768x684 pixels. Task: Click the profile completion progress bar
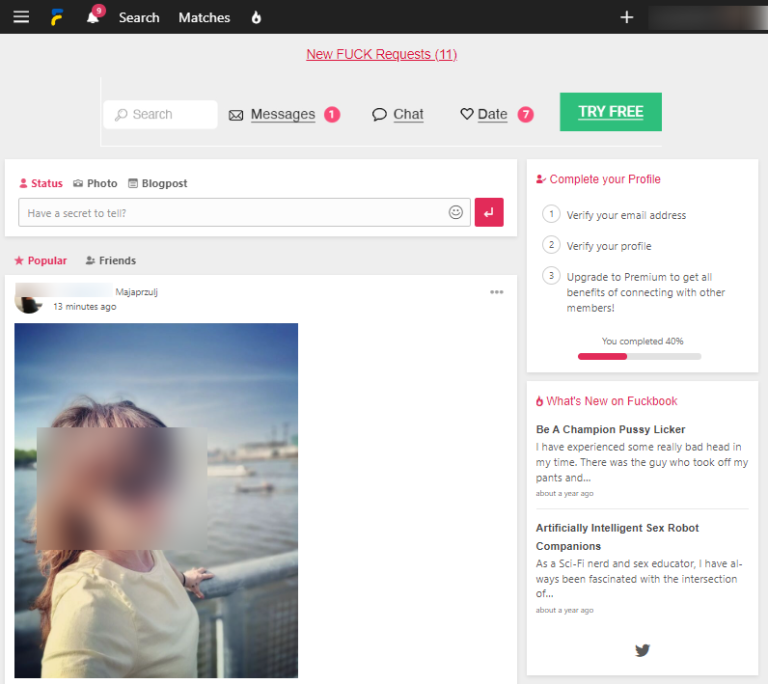tap(639, 356)
